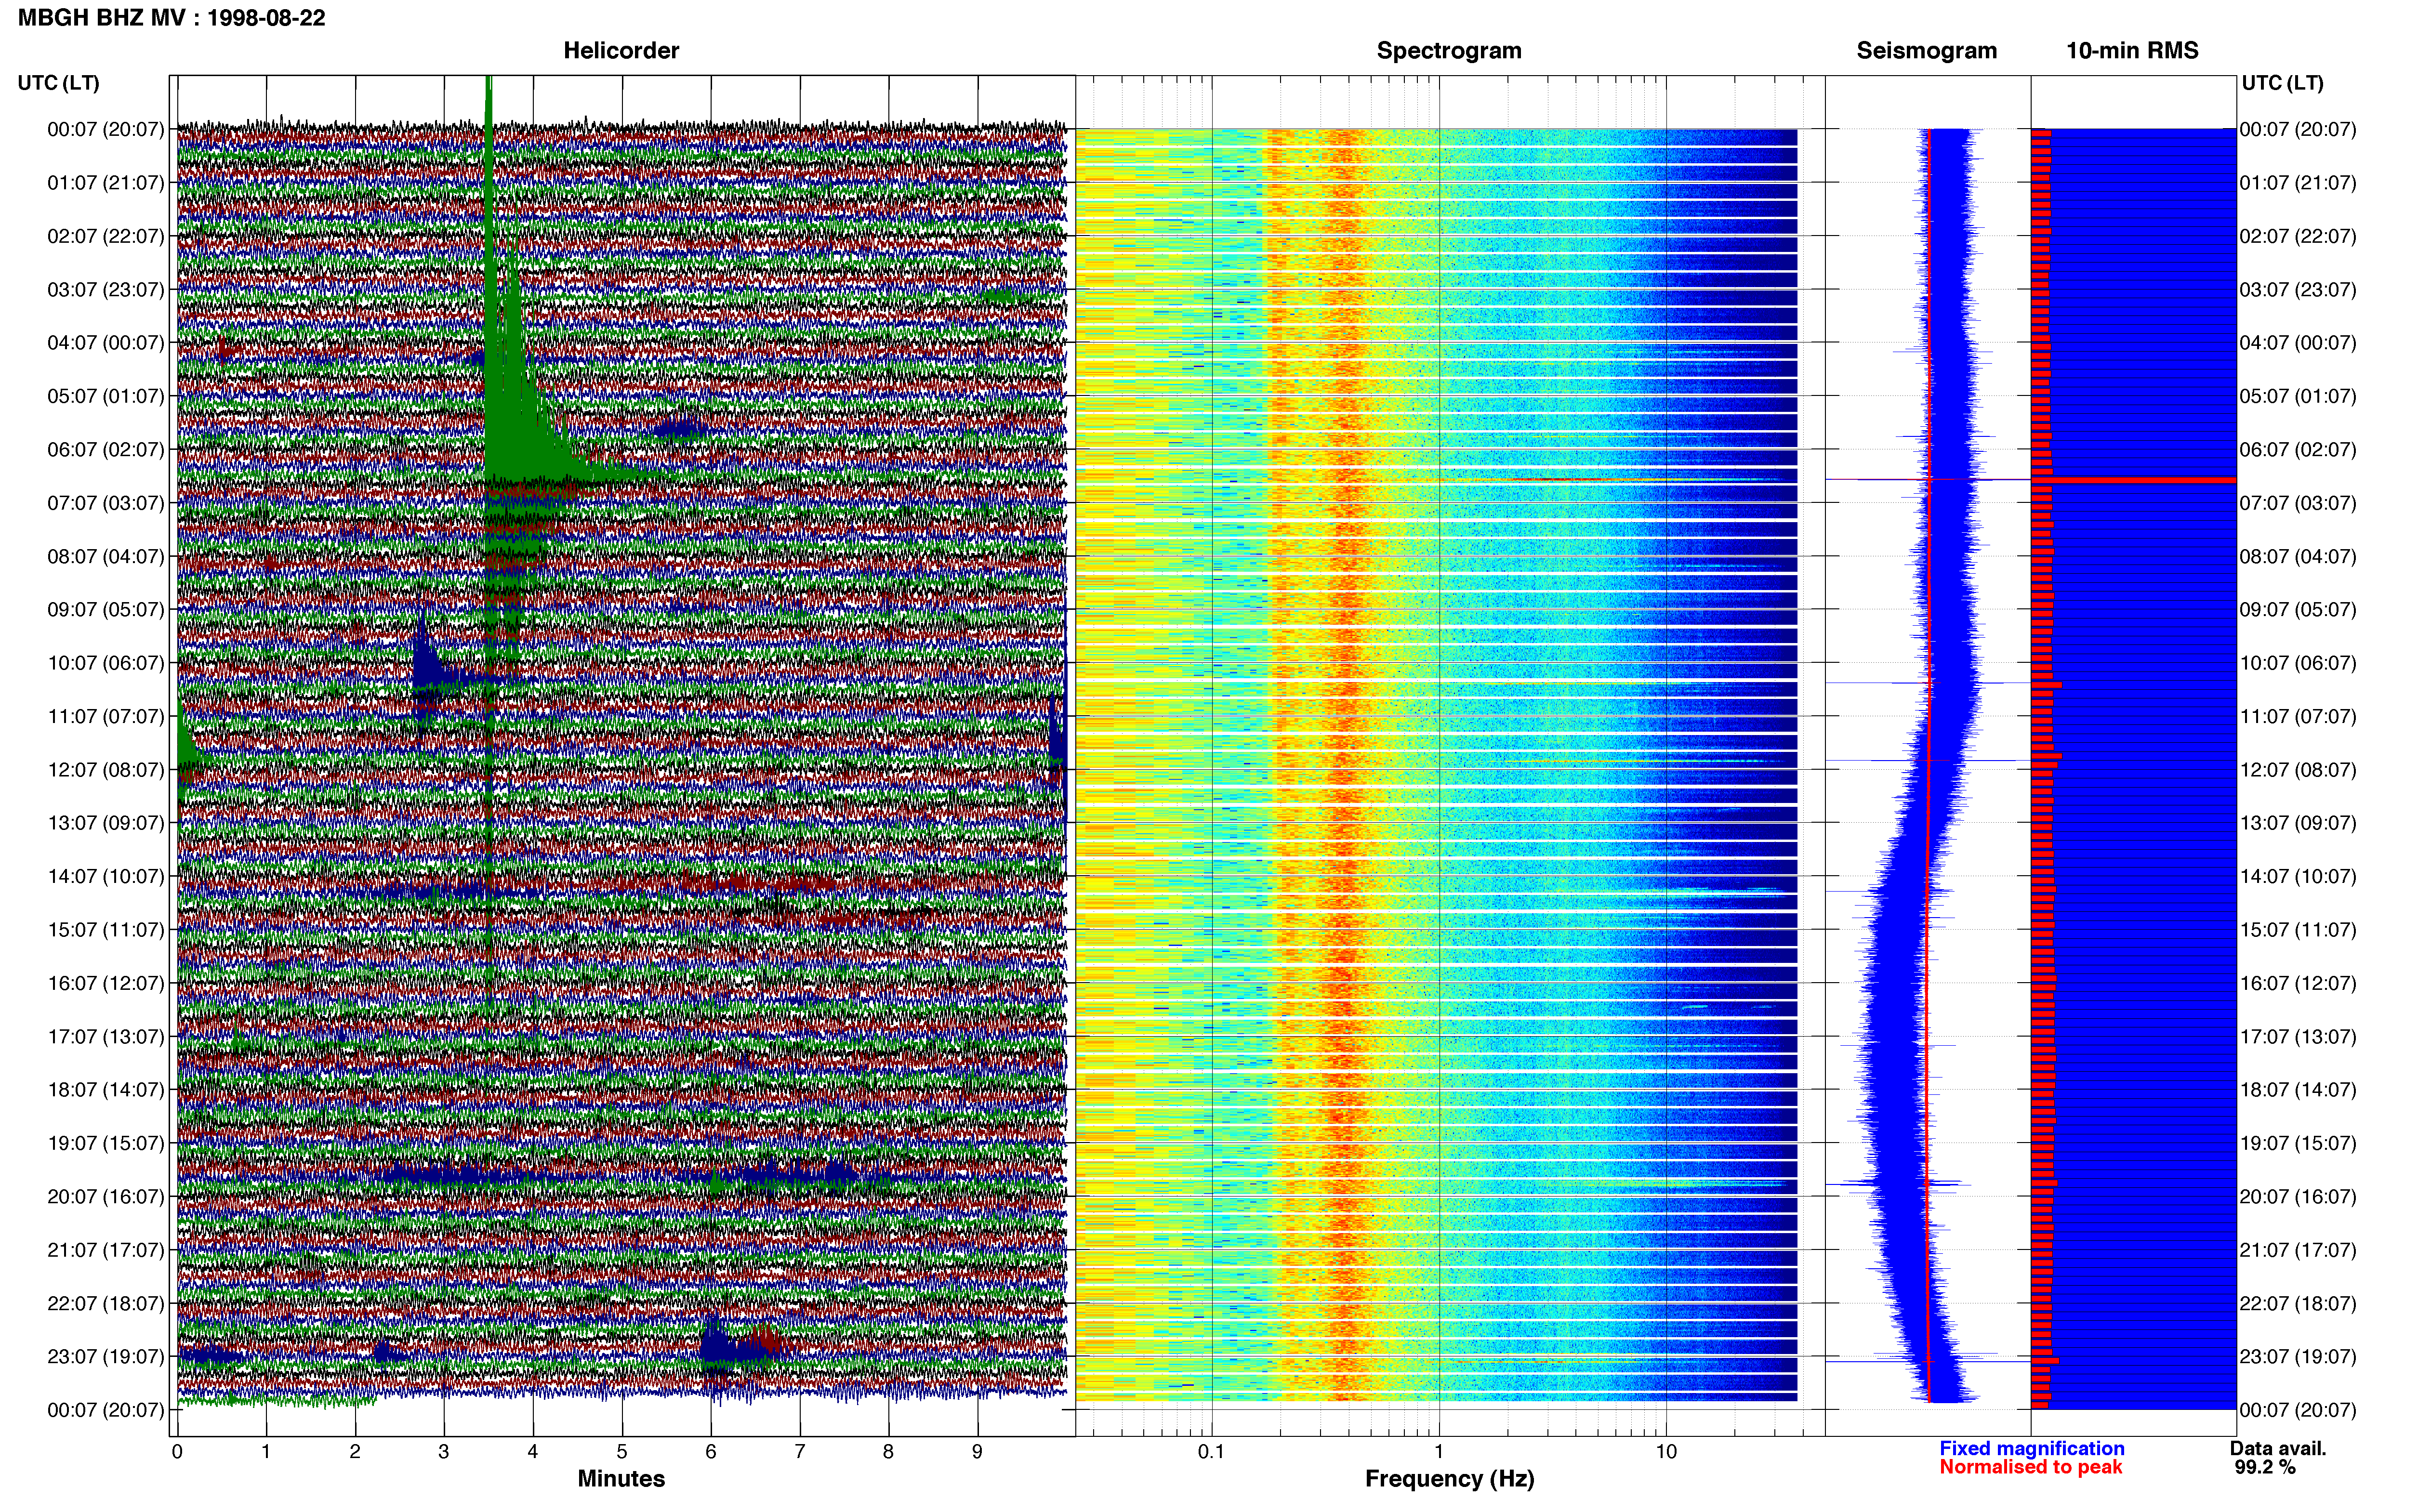Click the left '20:07 (16:07)' time label
This screenshot has height=1512, width=2418.
pos(106,1197)
